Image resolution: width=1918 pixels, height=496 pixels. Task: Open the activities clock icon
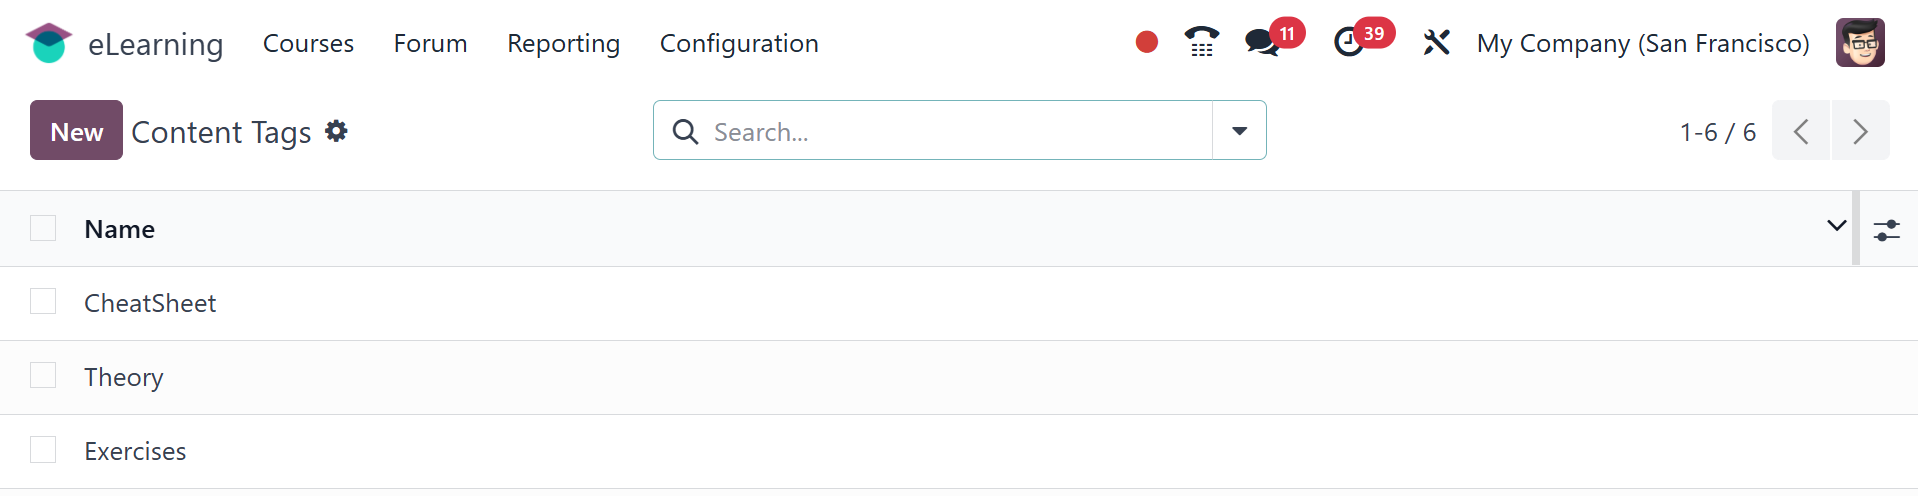click(x=1349, y=42)
